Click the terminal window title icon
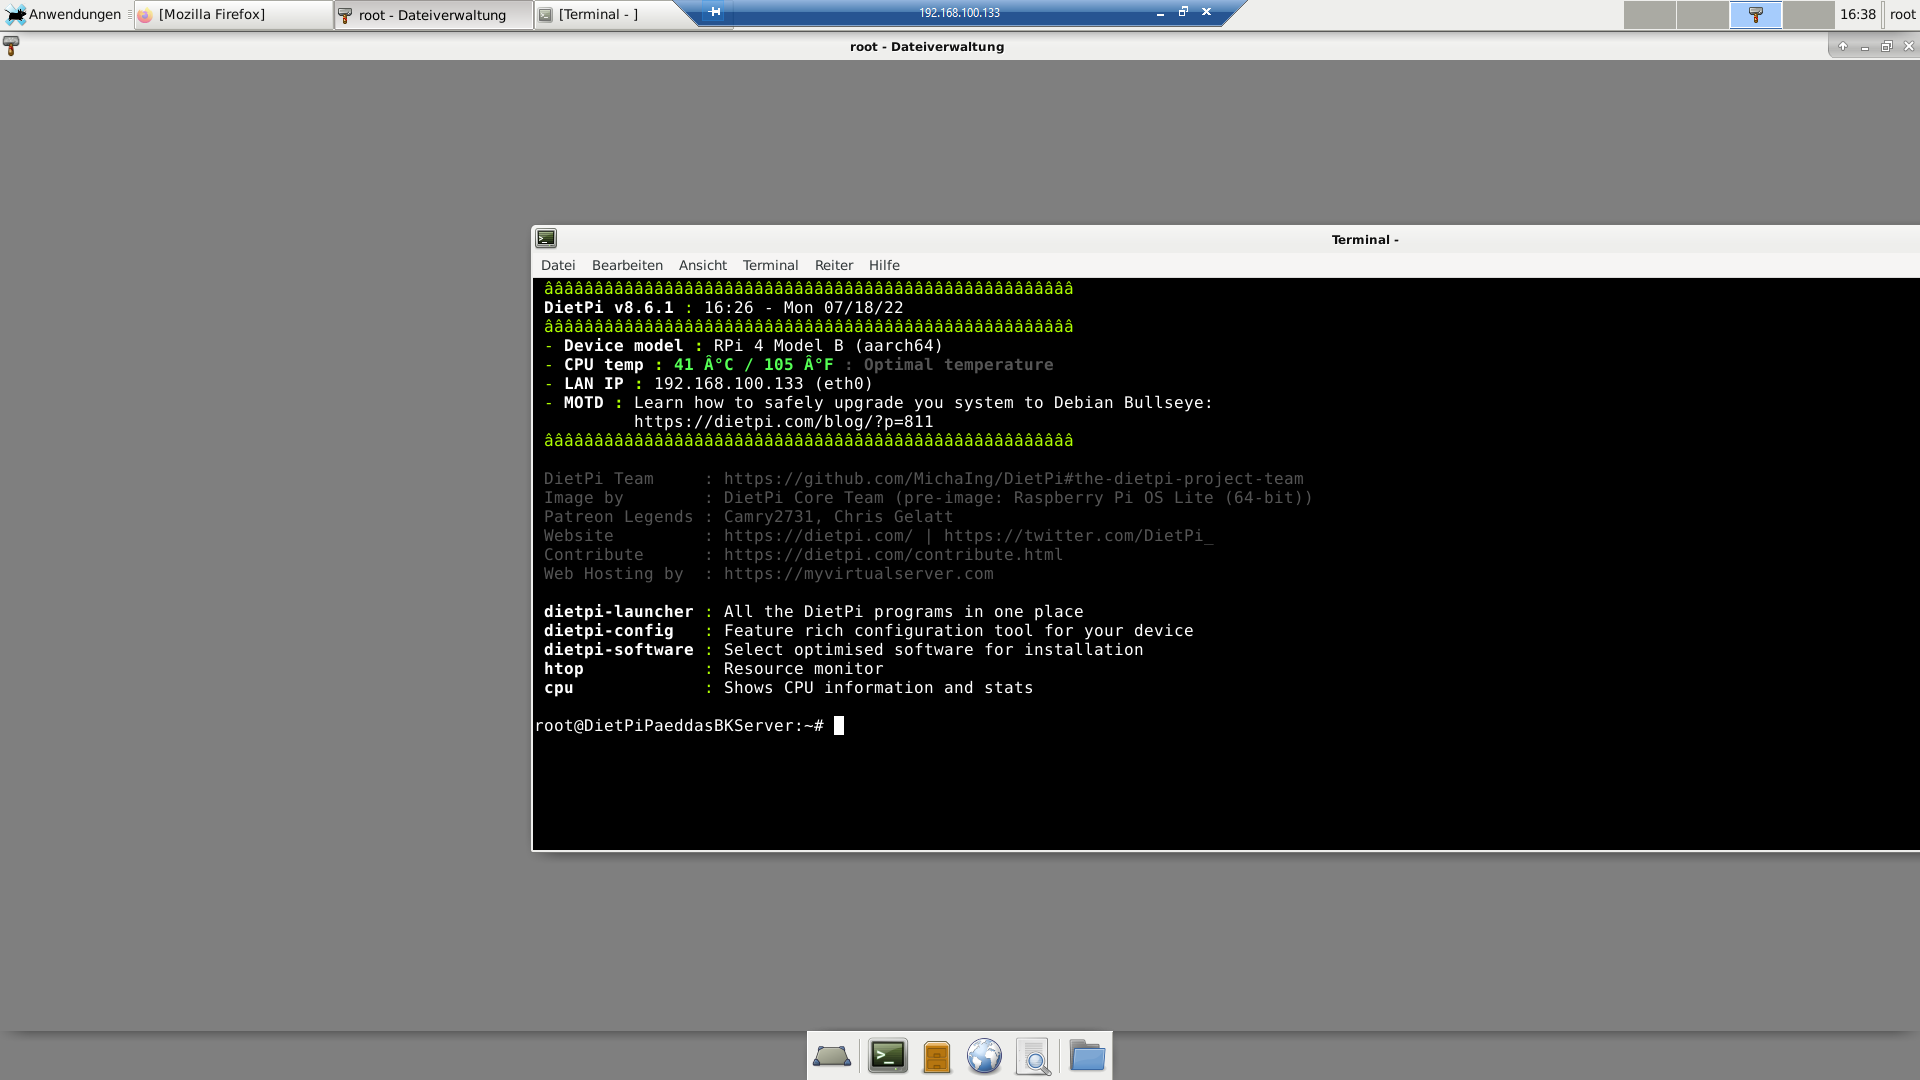The width and height of the screenshot is (1920, 1080). click(546, 238)
